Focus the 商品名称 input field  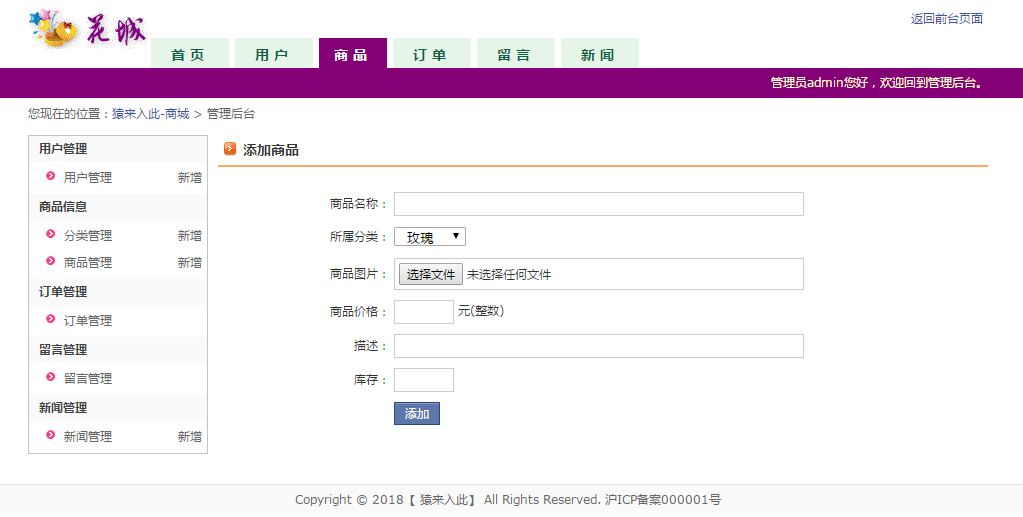[x=599, y=204]
